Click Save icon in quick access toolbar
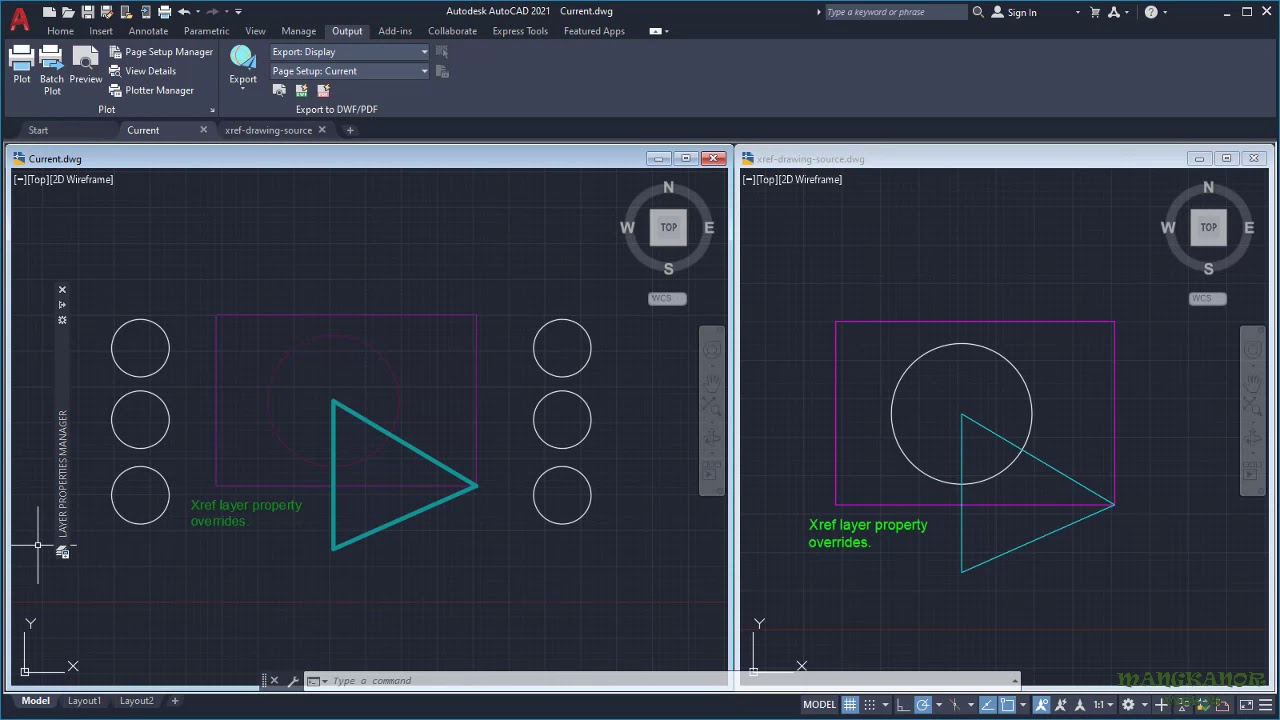 (x=88, y=12)
